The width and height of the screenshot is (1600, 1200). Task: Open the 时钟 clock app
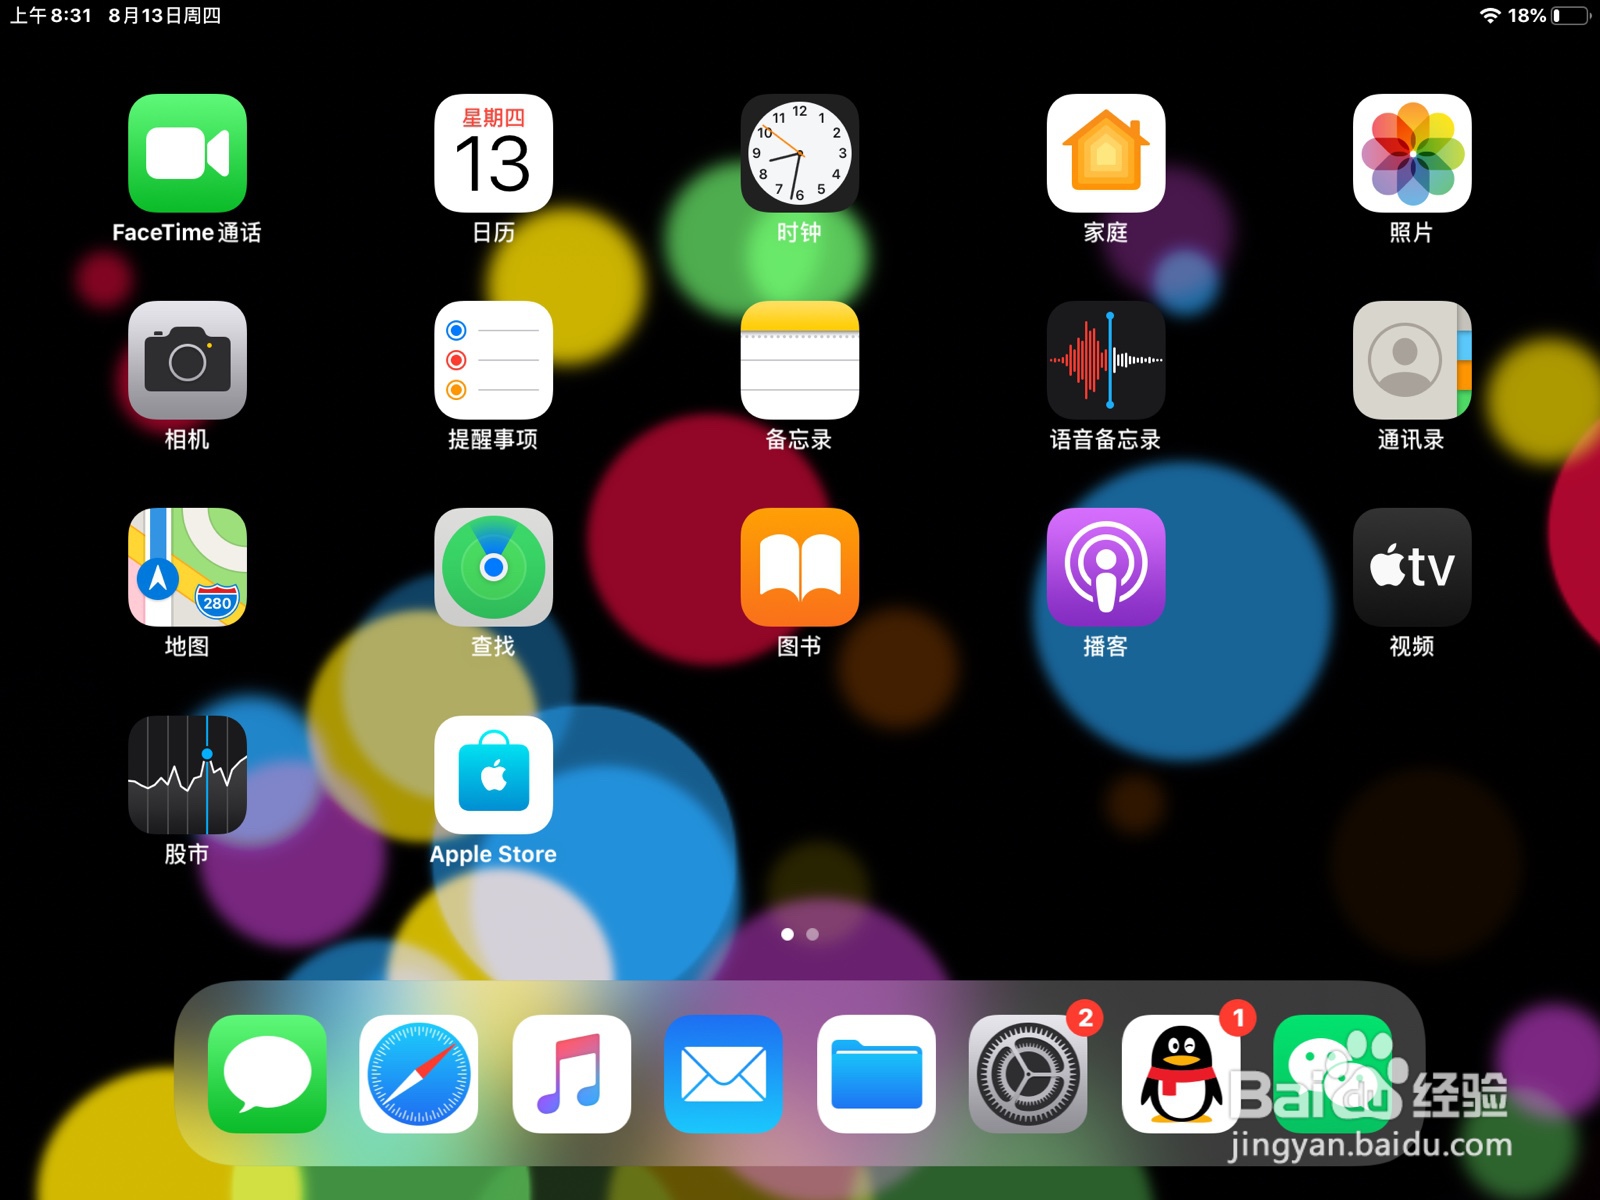[x=799, y=155]
